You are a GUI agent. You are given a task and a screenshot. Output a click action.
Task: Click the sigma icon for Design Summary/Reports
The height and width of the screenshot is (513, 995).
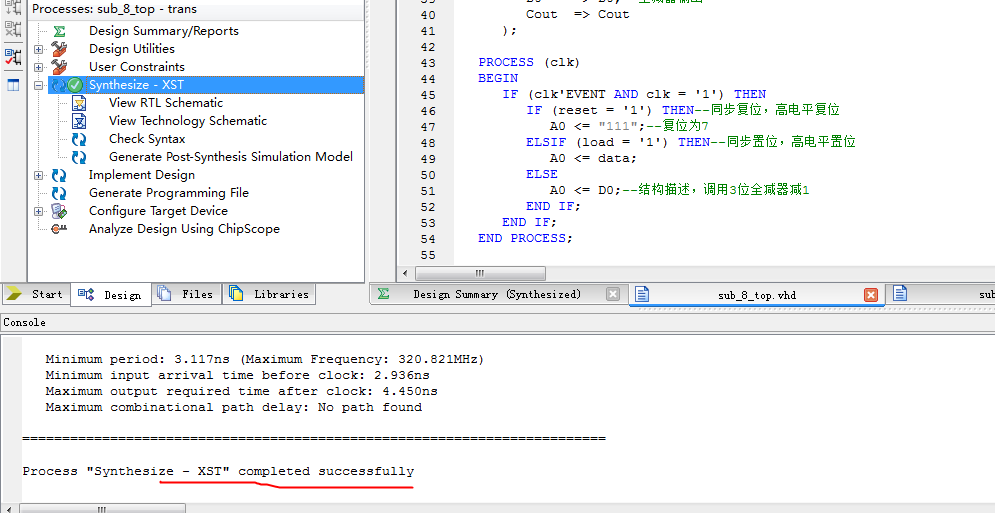pyautogui.click(x=59, y=31)
